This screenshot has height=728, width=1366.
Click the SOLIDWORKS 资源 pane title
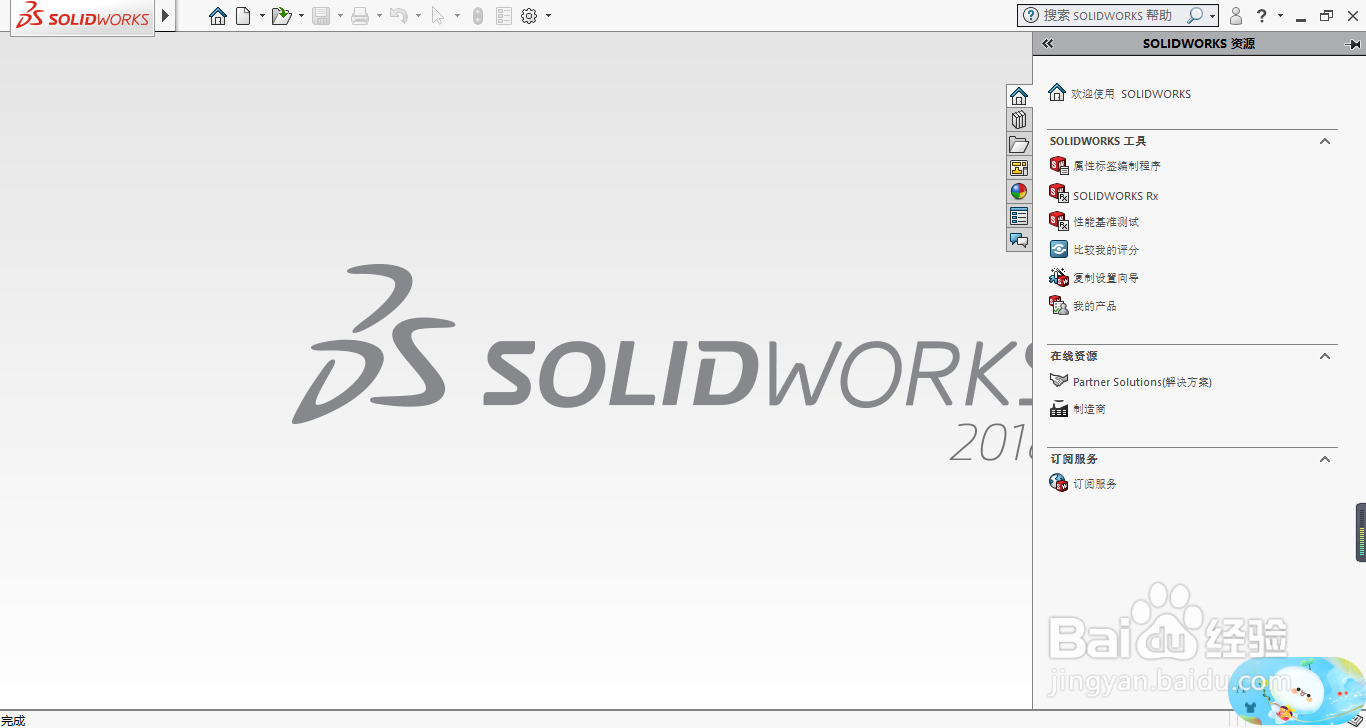pyautogui.click(x=1198, y=44)
